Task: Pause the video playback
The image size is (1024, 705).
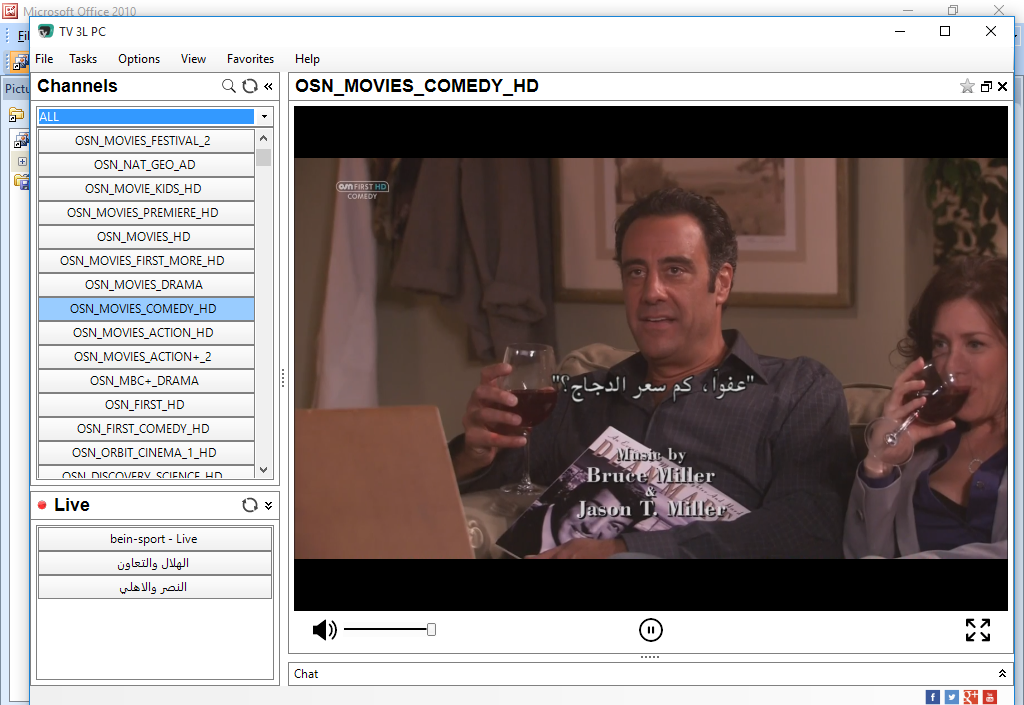Action: pyautogui.click(x=650, y=630)
